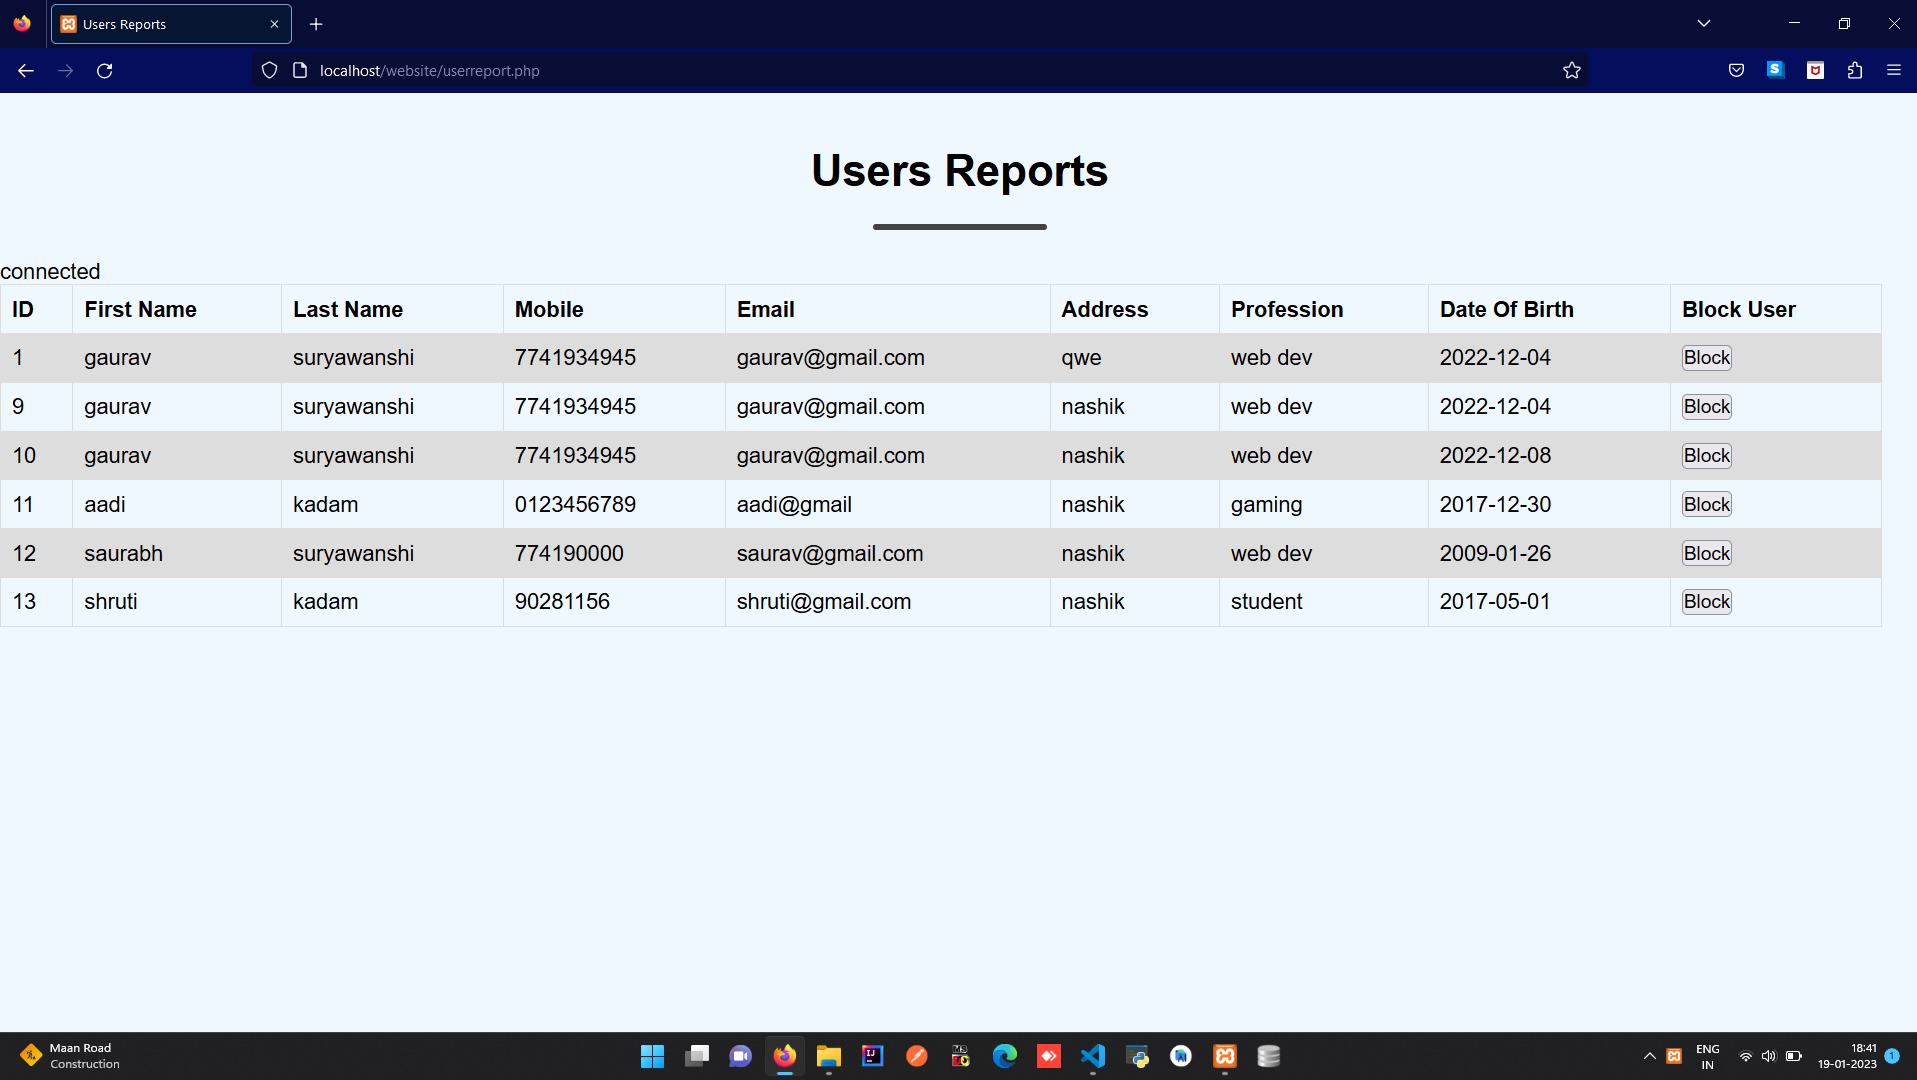Toggle the ENG IN language indicator

coord(1708,1056)
